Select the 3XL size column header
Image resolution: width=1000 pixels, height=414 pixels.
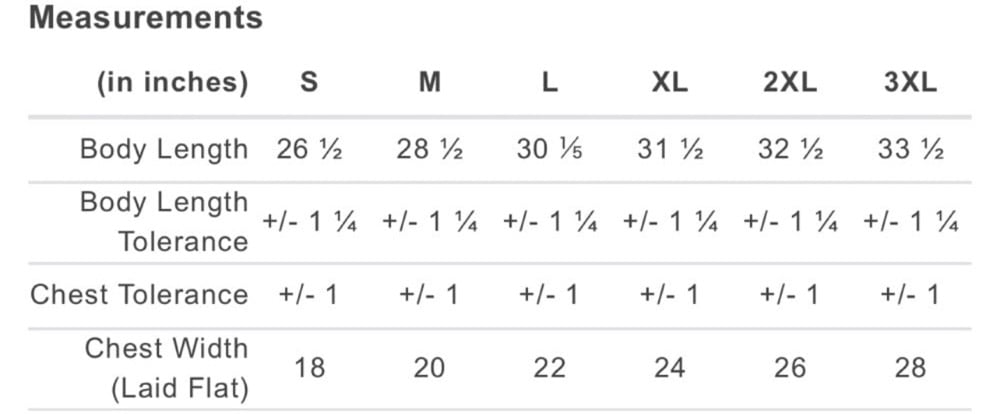[910, 82]
